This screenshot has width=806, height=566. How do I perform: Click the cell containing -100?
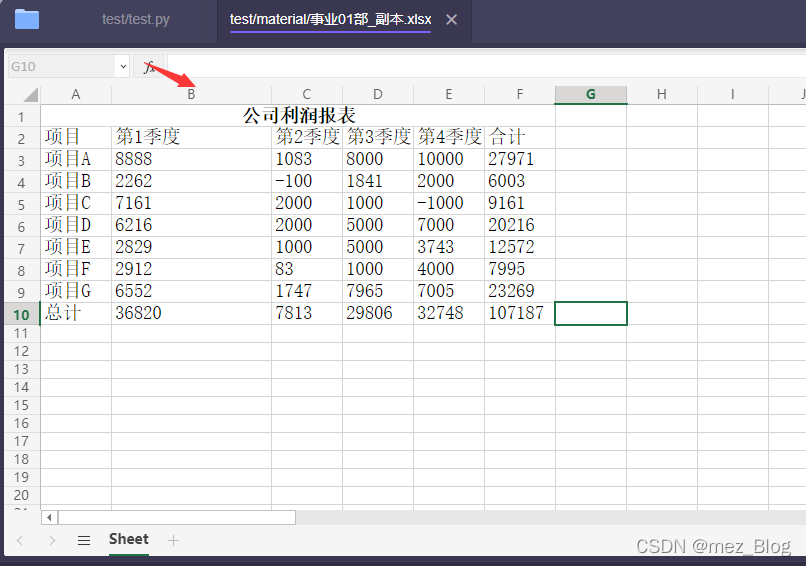coord(307,181)
